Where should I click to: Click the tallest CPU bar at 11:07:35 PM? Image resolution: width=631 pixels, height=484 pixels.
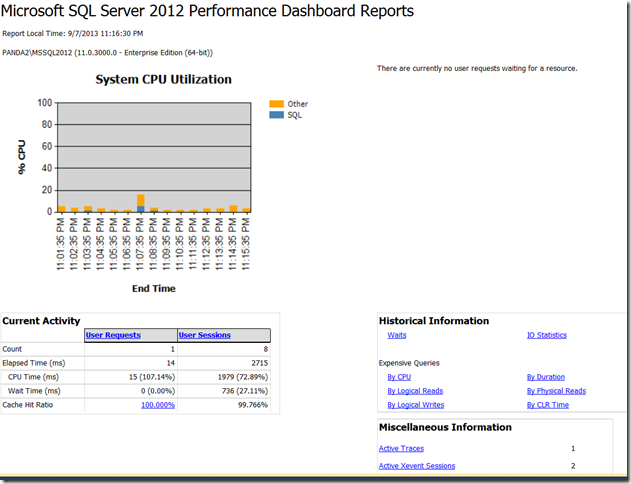(141, 203)
